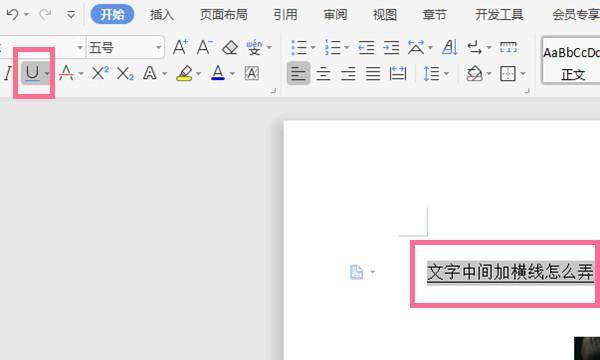
Task: Open the phonetic guide dropdown arrow
Action: tap(269, 48)
